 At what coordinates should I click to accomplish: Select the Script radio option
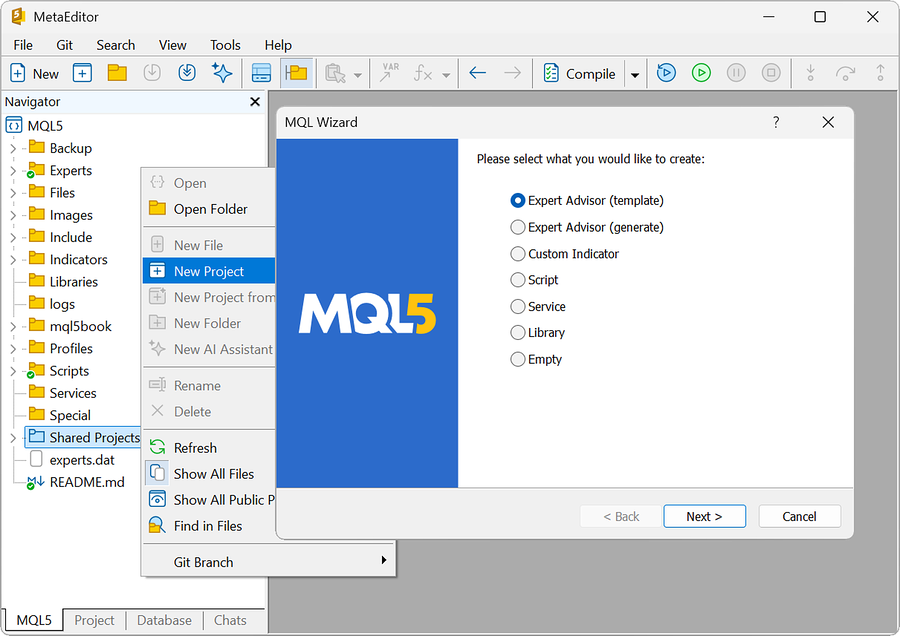(x=534, y=280)
